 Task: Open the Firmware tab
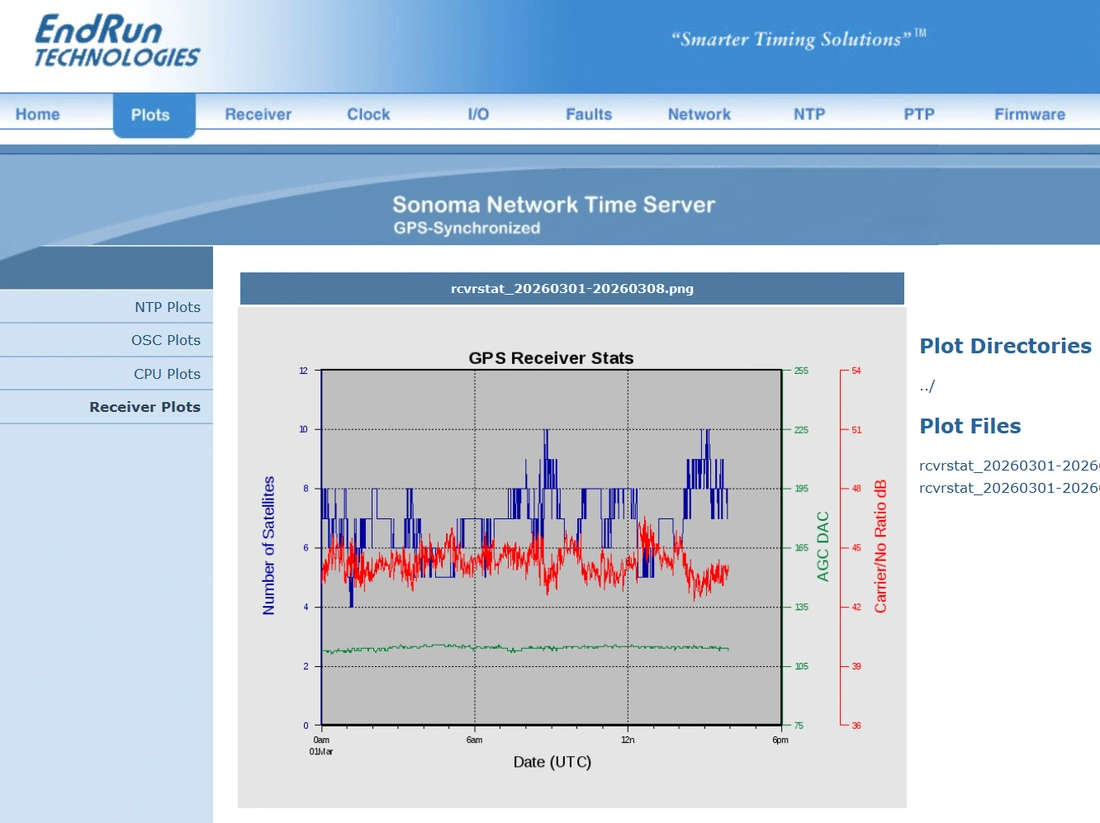[x=1029, y=114]
